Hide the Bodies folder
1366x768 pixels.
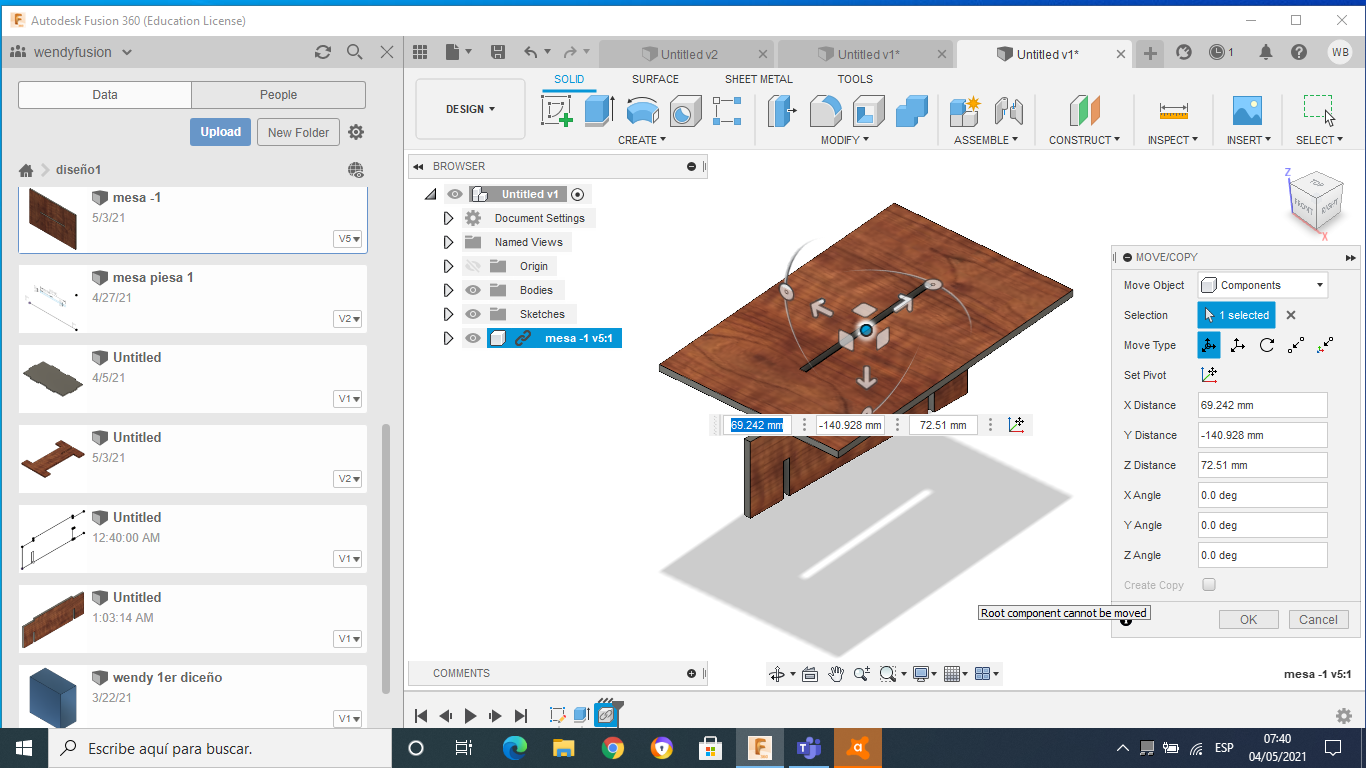pyautogui.click(x=472, y=290)
